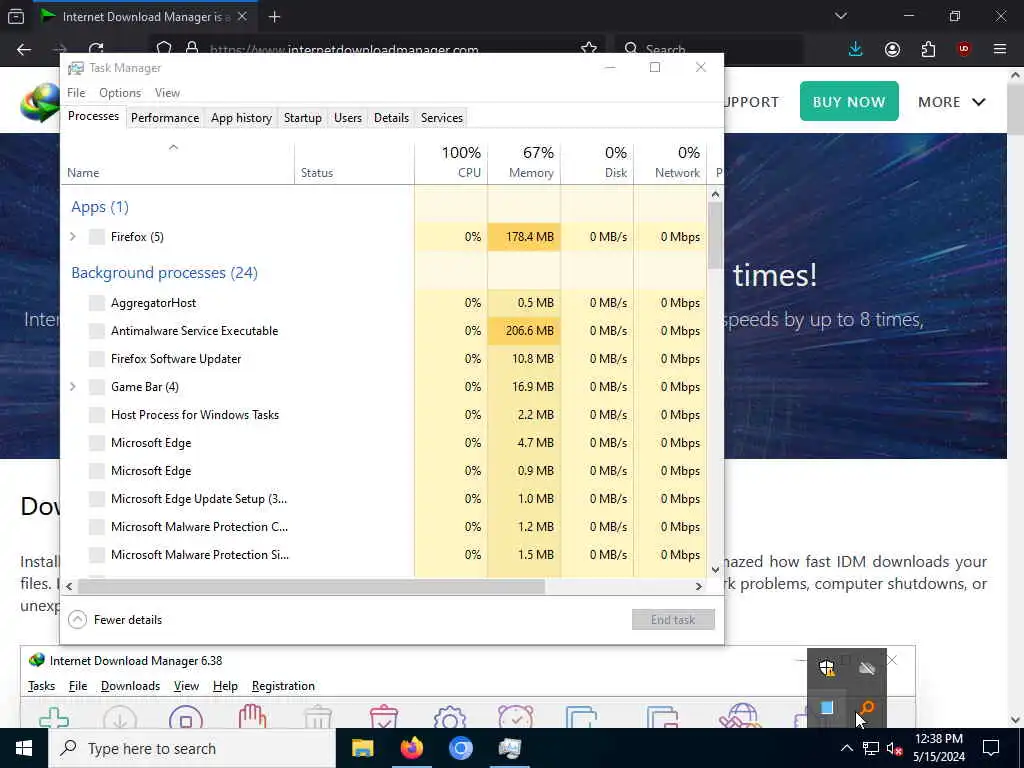Click the taskbar Type here to search box

click(x=192, y=748)
